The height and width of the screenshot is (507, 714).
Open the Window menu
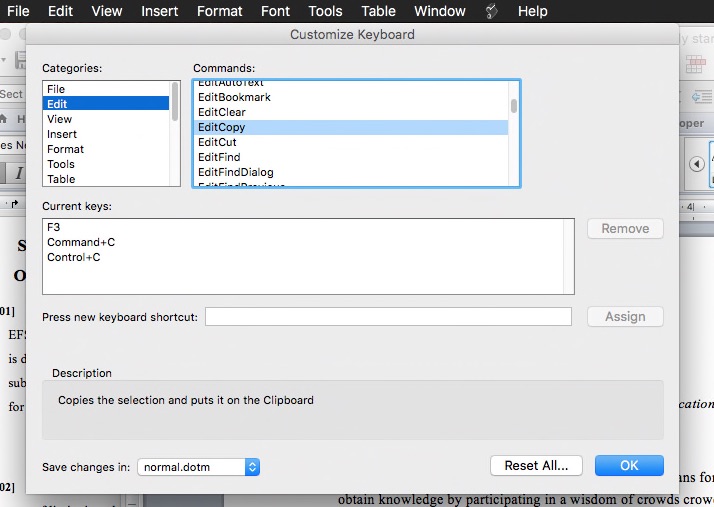coord(440,11)
